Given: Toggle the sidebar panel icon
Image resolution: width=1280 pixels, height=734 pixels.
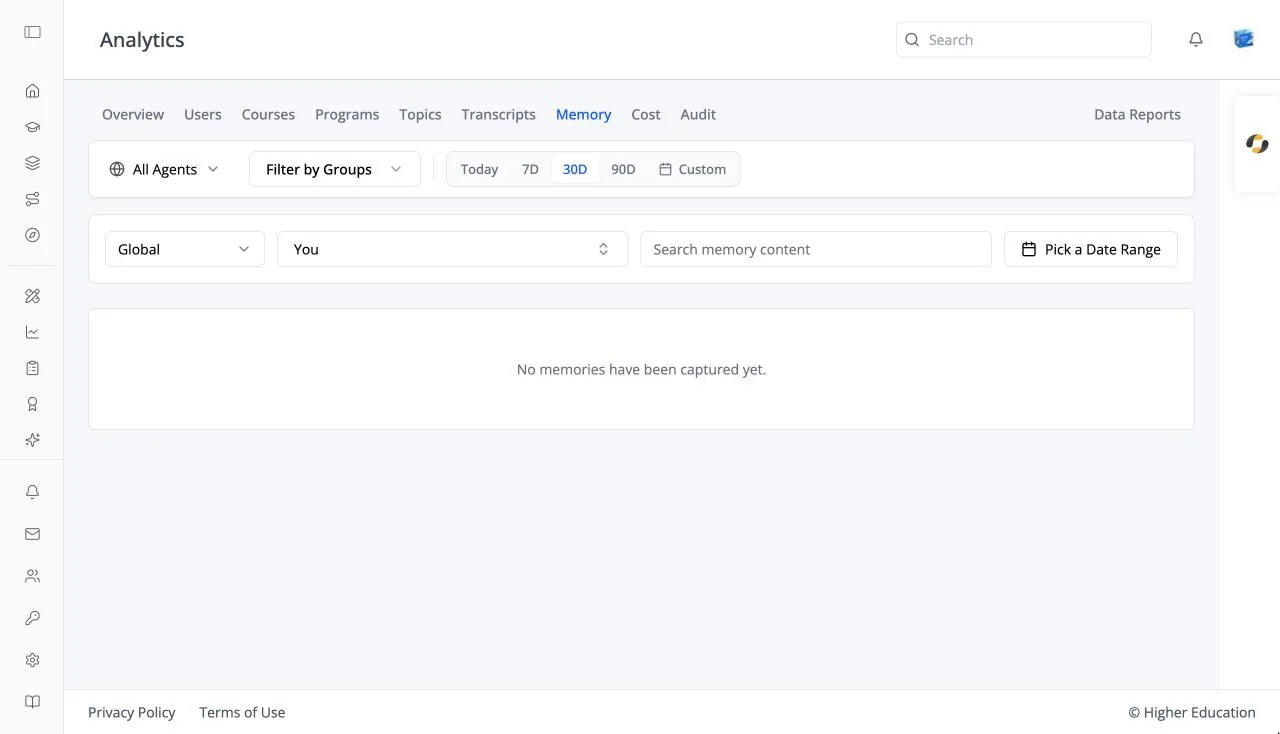Looking at the screenshot, I should [32, 32].
